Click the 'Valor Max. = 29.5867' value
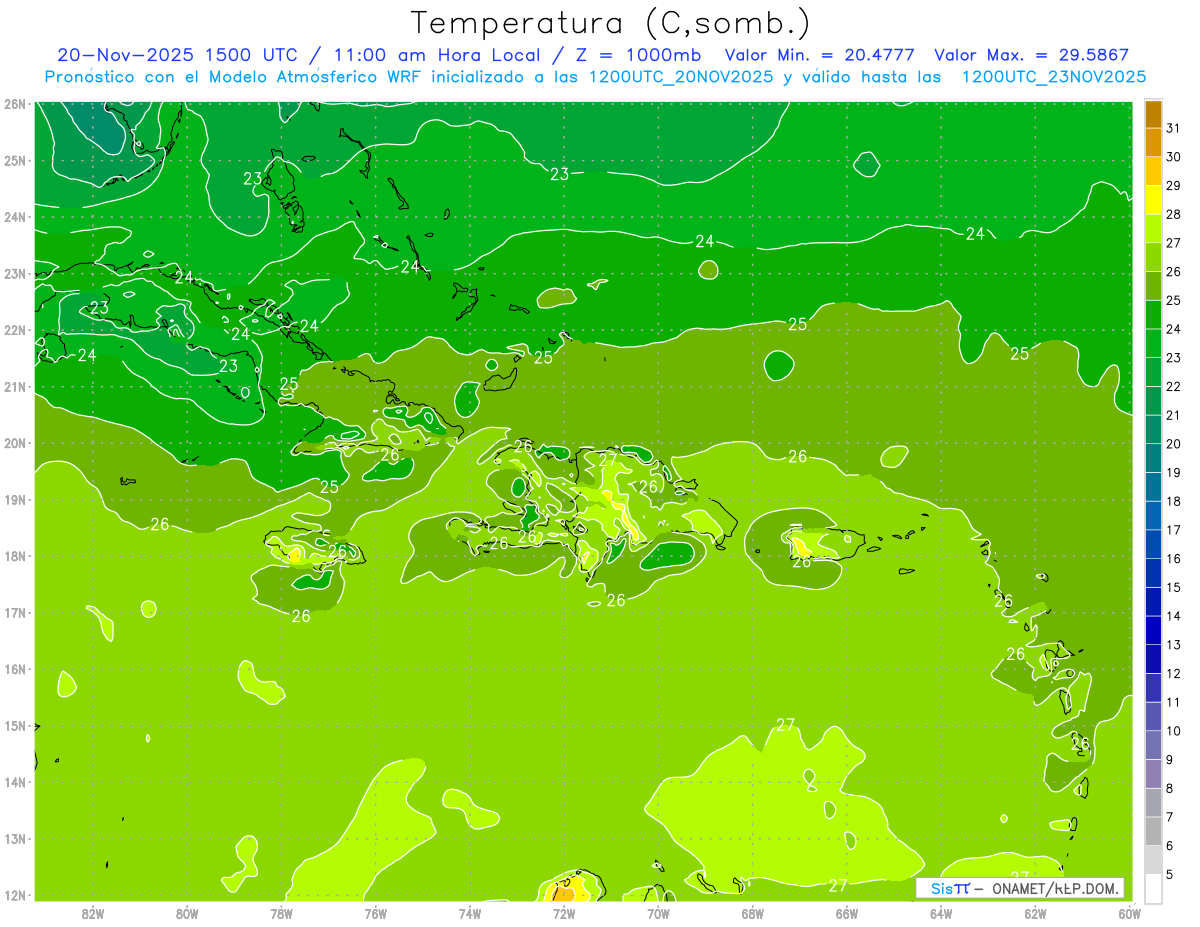 [1031, 55]
